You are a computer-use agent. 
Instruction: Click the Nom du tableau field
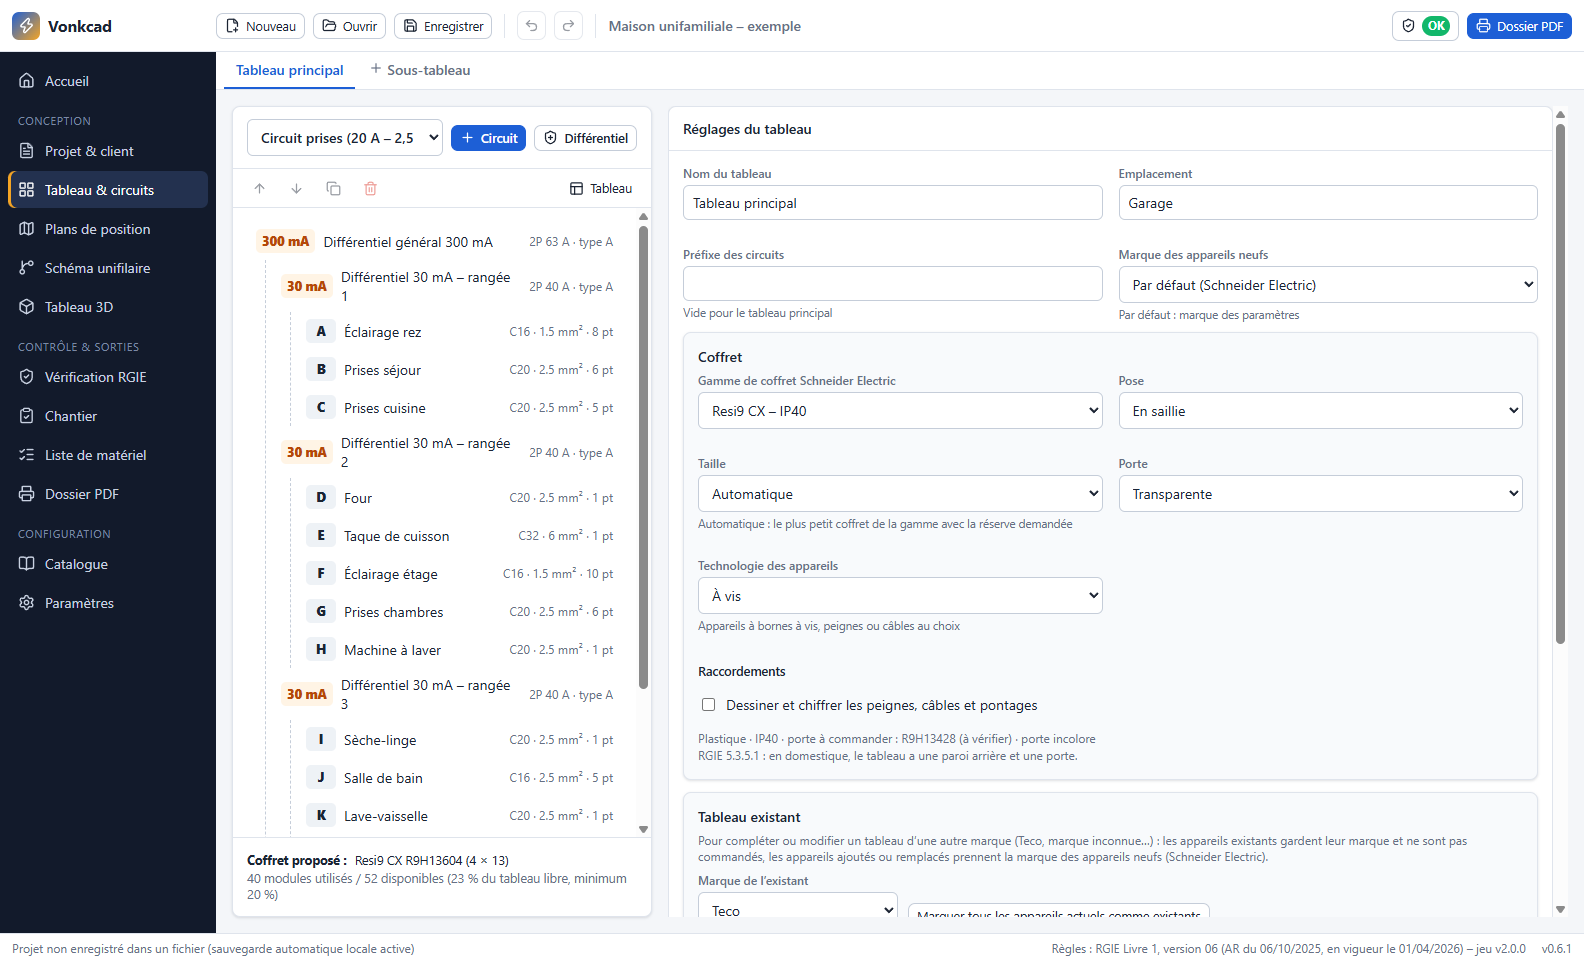pyautogui.click(x=893, y=203)
